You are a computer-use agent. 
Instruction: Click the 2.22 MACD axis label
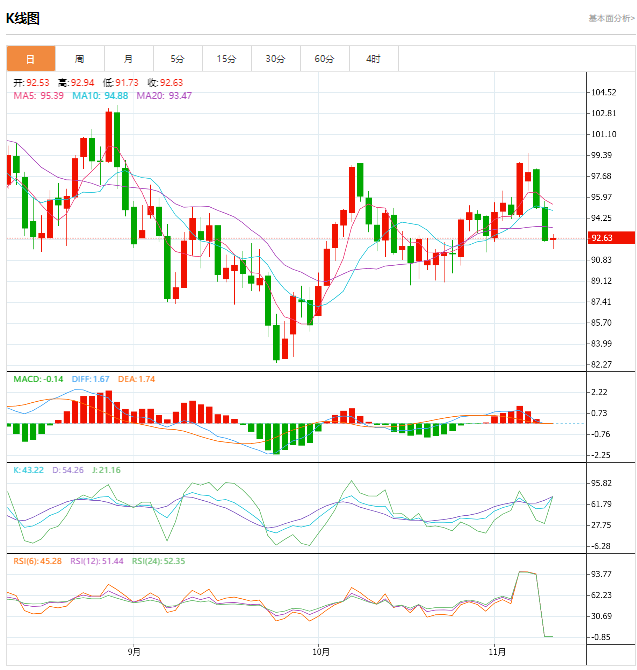coord(599,392)
